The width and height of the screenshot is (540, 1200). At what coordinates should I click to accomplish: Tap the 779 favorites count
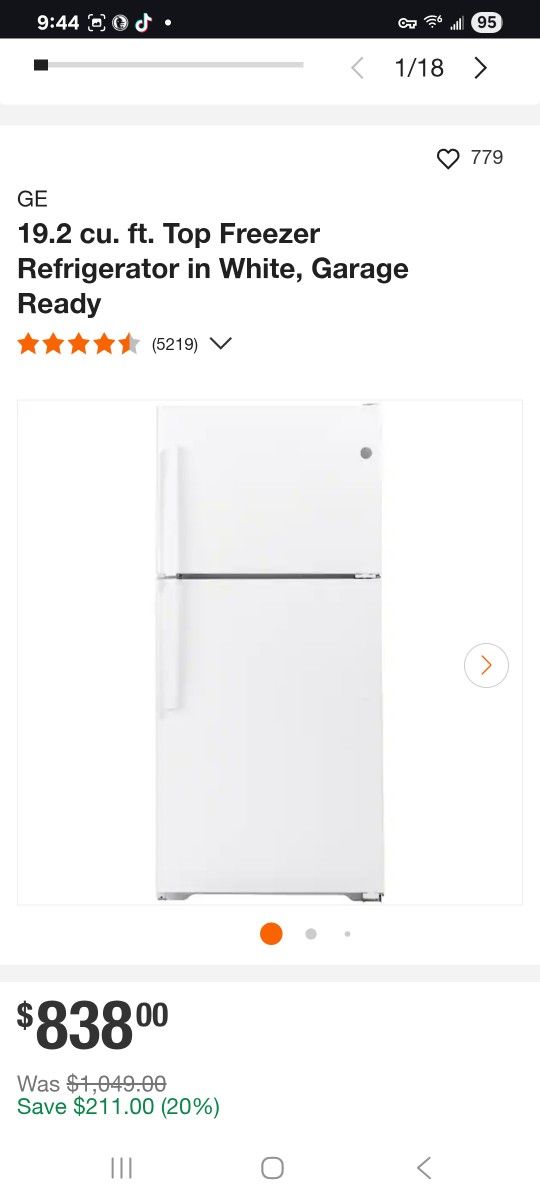click(487, 157)
